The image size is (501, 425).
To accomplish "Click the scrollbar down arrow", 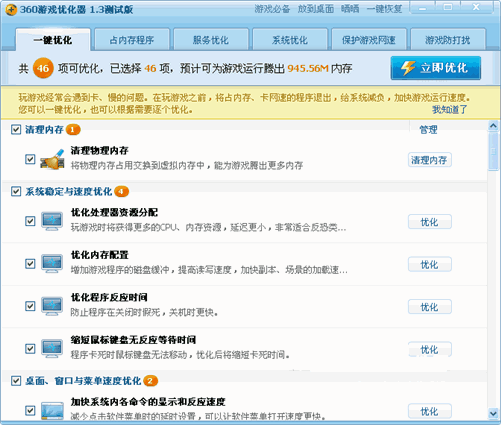I will click(x=493, y=414).
